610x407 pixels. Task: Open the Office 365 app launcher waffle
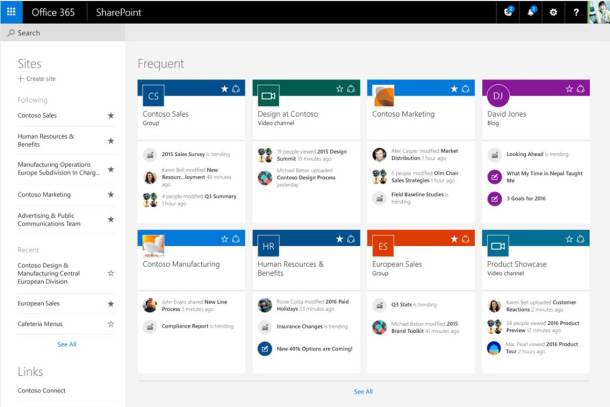coord(11,12)
